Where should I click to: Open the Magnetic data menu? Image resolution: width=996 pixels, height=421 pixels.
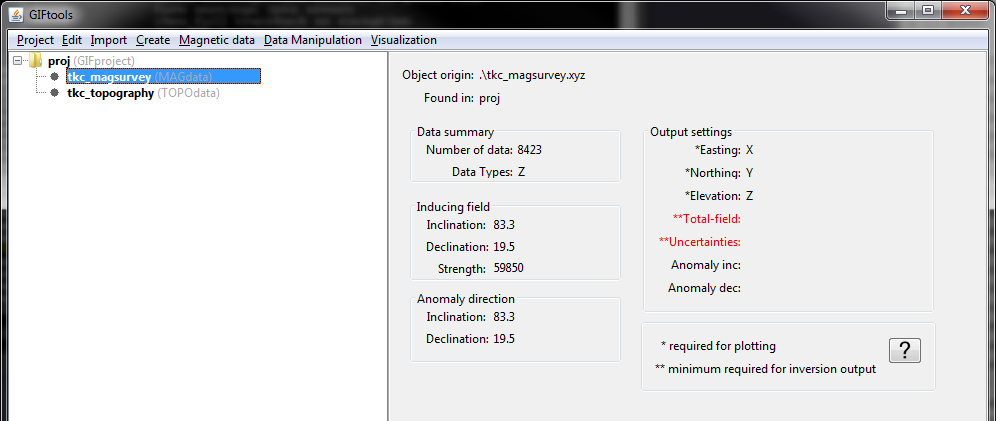(x=217, y=40)
